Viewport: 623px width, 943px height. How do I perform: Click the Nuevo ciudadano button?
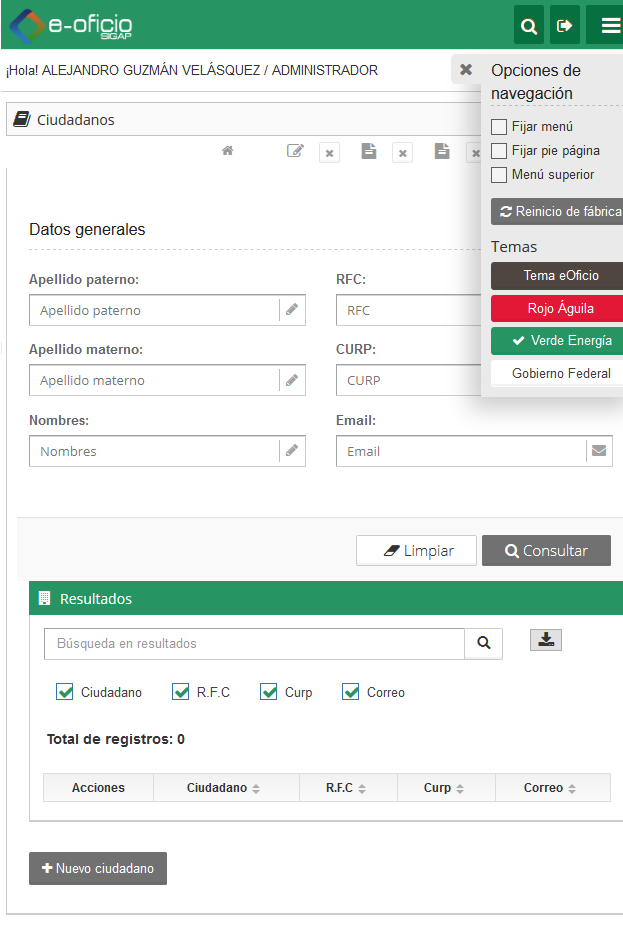click(x=98, y=868)
